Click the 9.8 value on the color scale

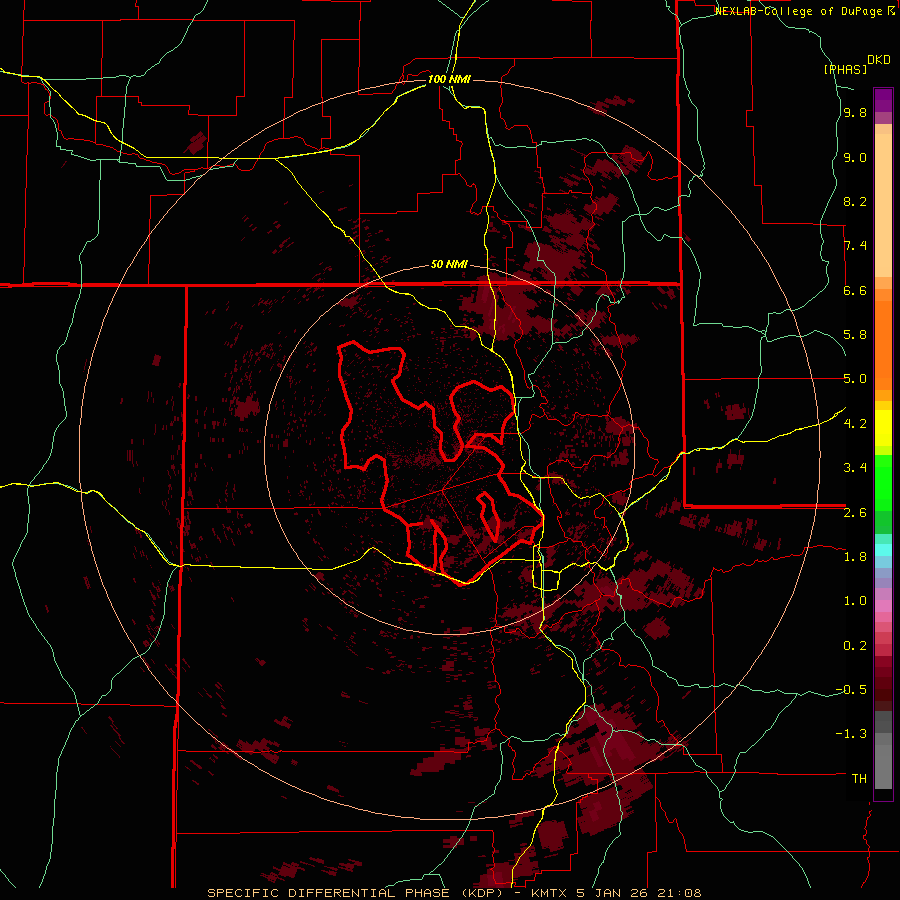855,112
